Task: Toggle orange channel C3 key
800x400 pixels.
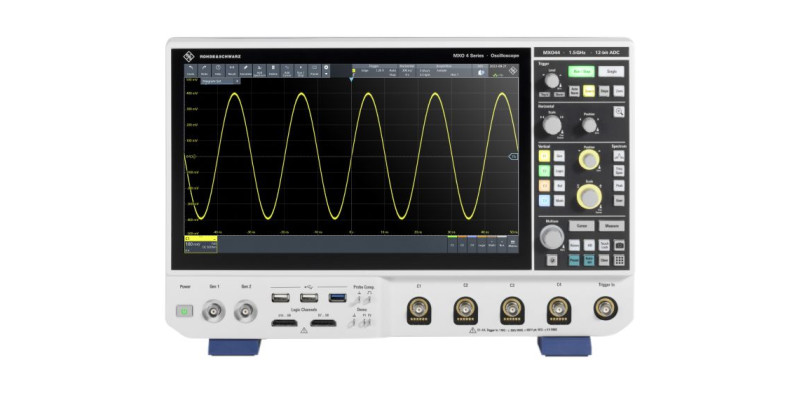Action: [x=545, y=186]
